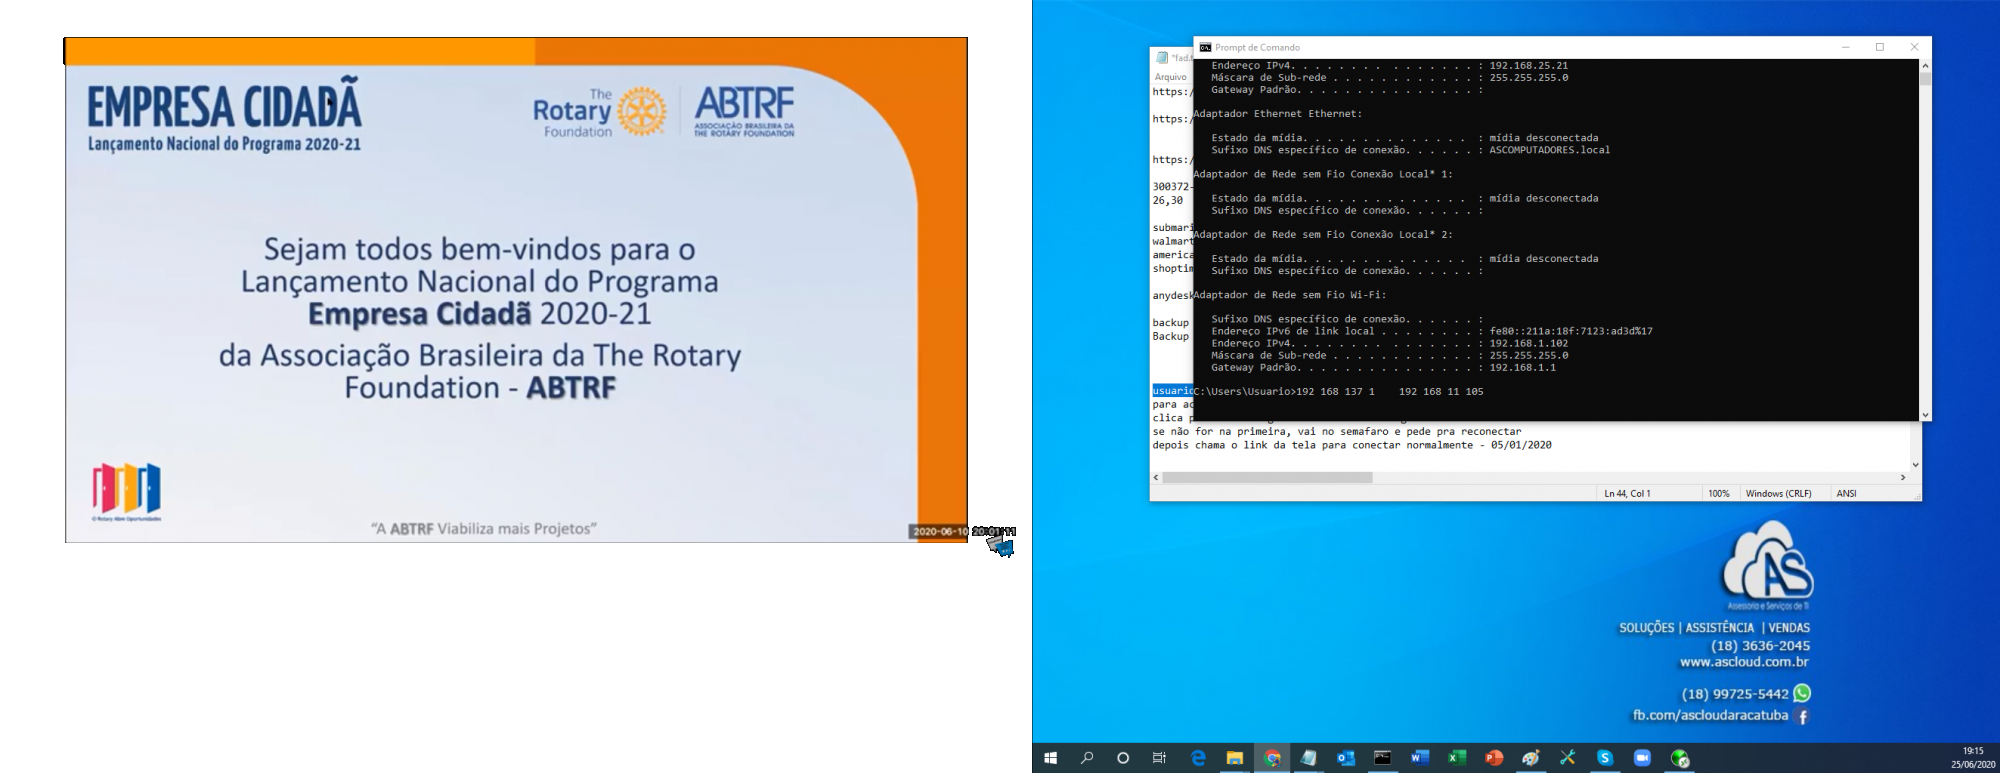Viewport: 2000px width, 773px height.
Task: Open the Arquivo menu in Notepad
Action: (x=1170, y=77)
